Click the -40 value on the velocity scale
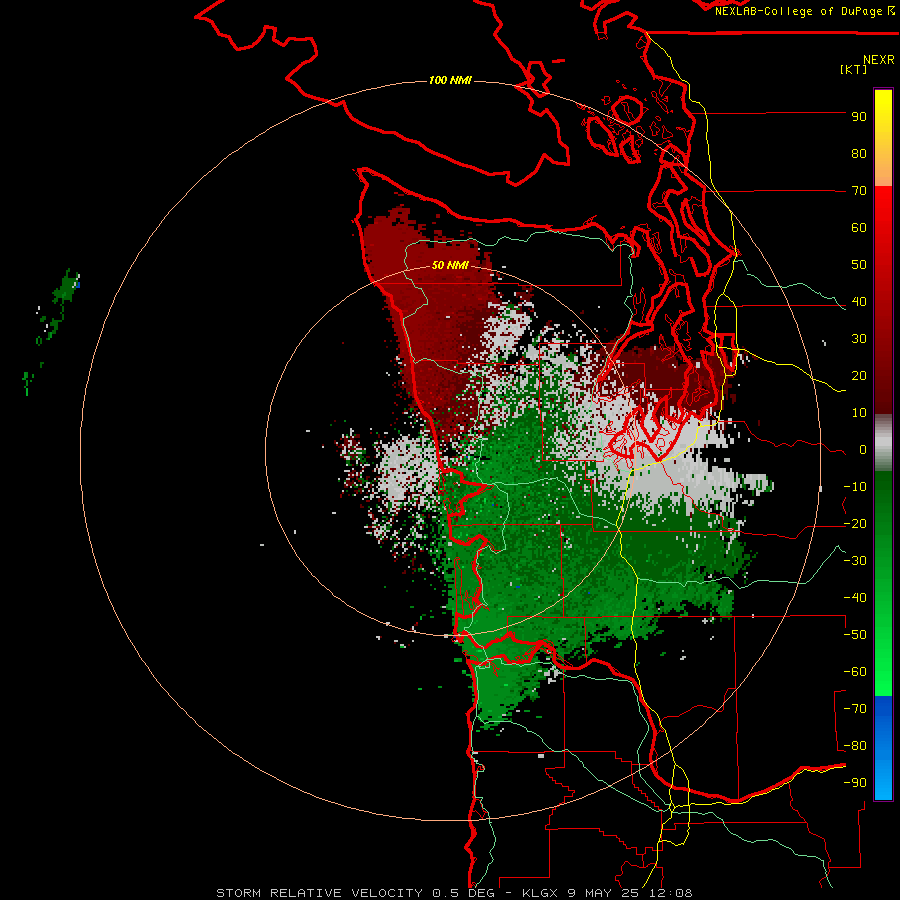The height and width of the screenshot is (900, 900). tap(855, 598)
